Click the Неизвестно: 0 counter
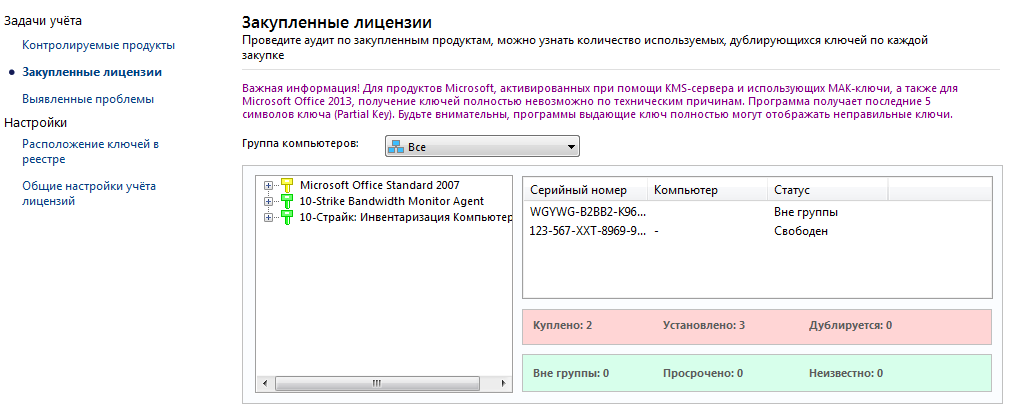 846,373
